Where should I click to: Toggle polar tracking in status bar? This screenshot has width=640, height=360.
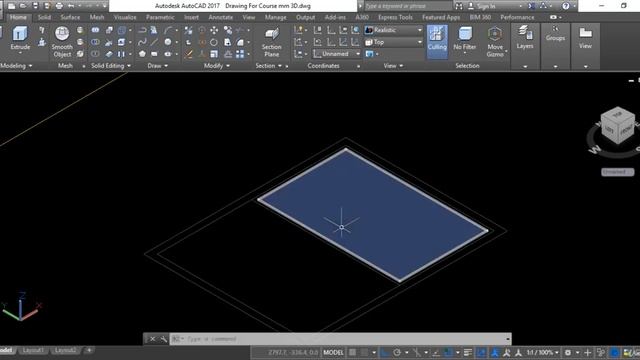click(397, 352)
